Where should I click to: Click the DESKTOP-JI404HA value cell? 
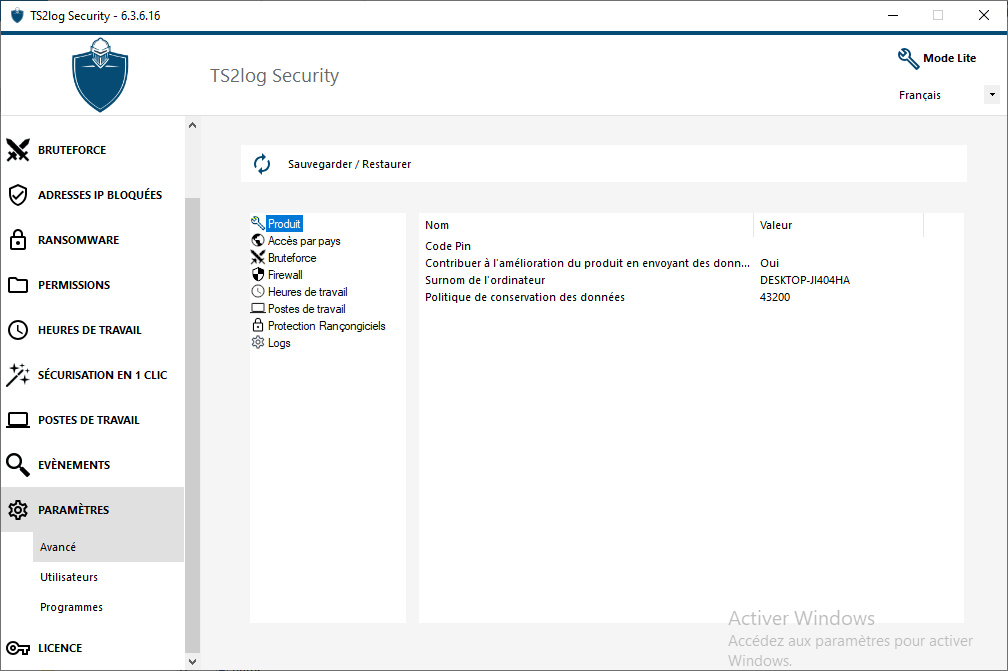point(805,280)
